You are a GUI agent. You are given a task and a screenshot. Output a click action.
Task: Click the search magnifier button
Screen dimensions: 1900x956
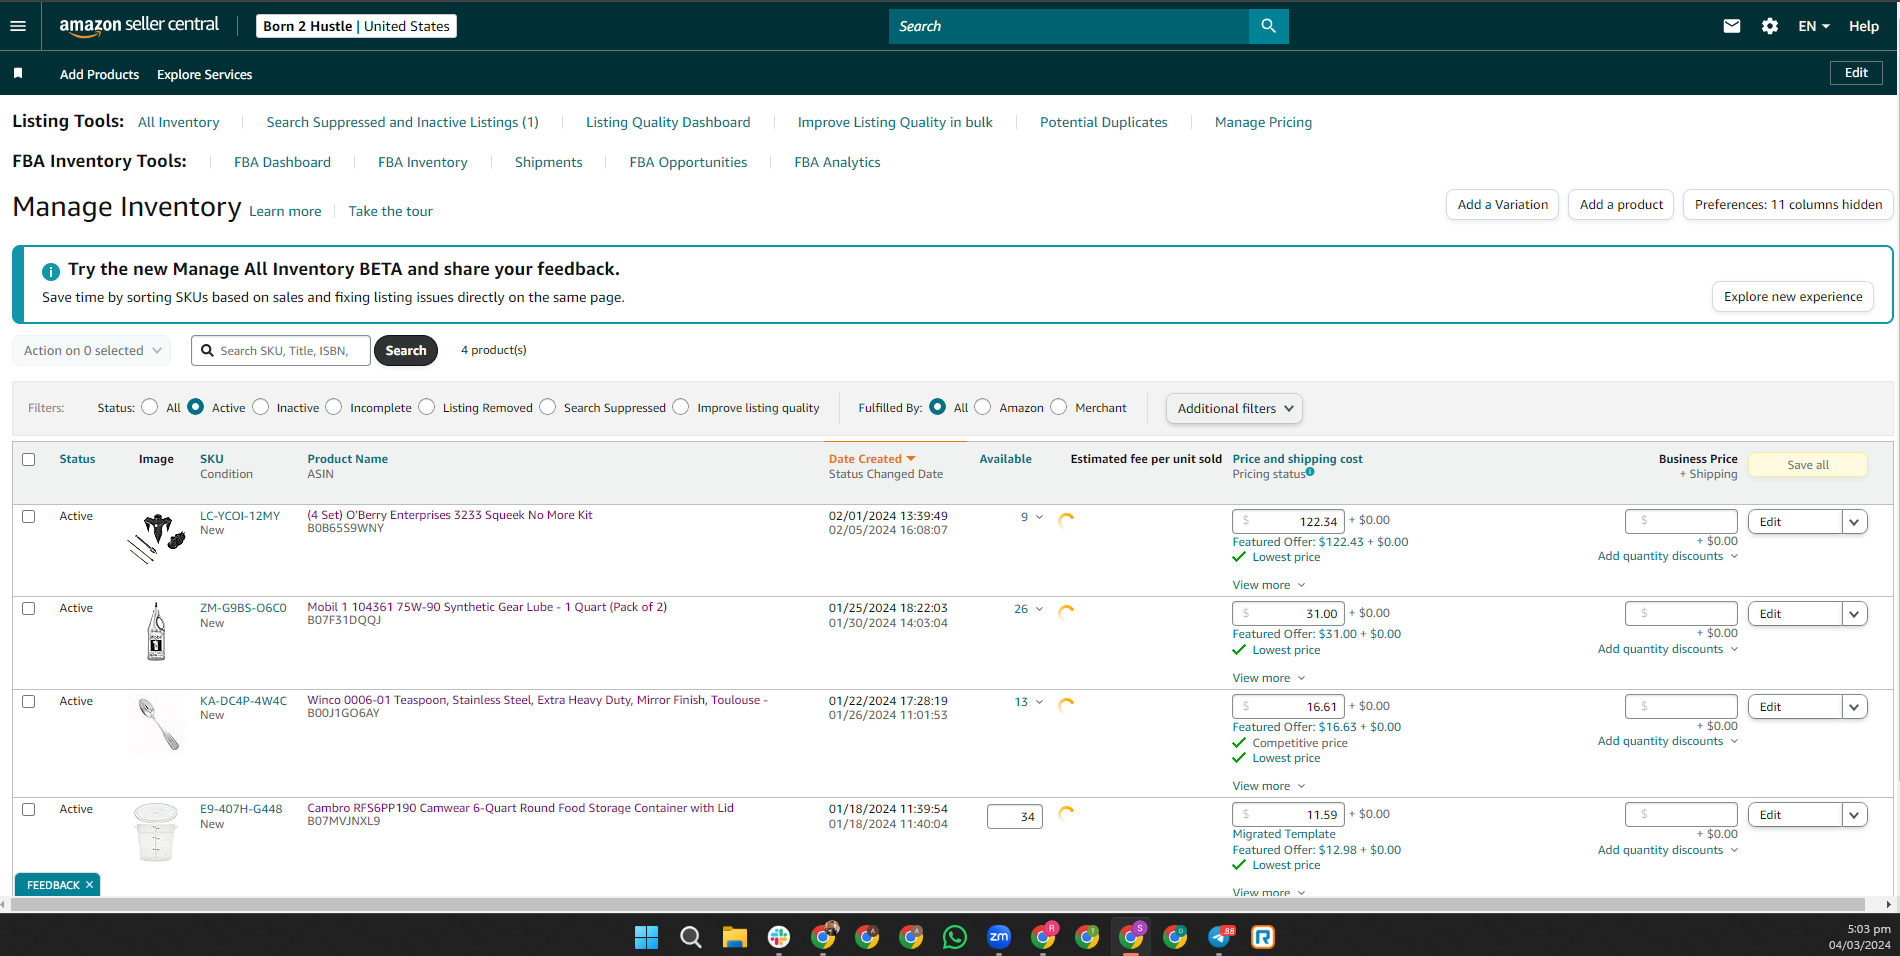tap(1268, 26)
